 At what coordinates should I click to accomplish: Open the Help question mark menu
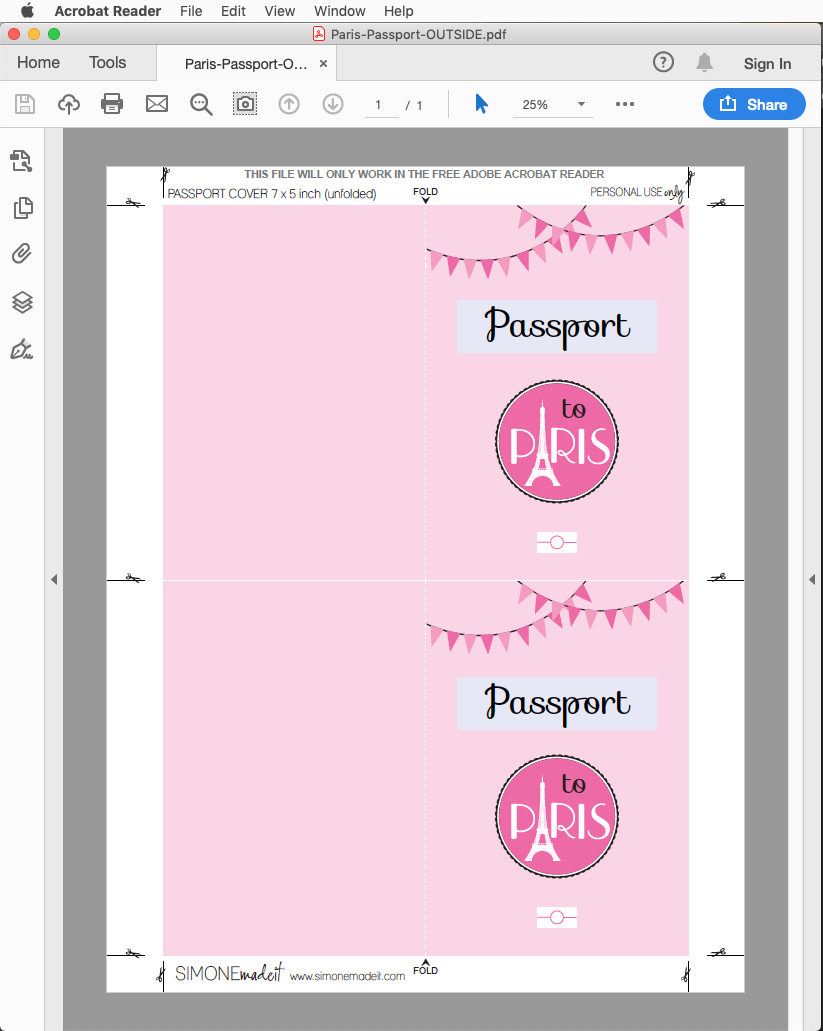point(663,62)
